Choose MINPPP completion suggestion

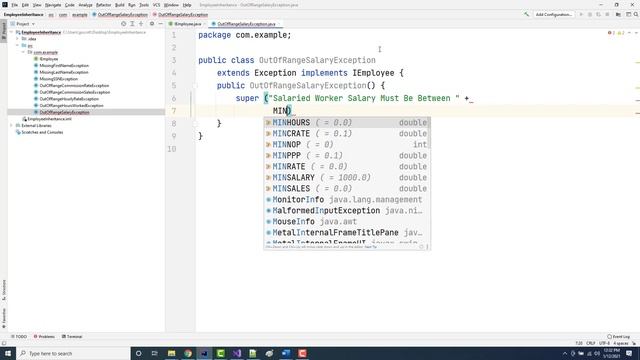pos(347,156)
